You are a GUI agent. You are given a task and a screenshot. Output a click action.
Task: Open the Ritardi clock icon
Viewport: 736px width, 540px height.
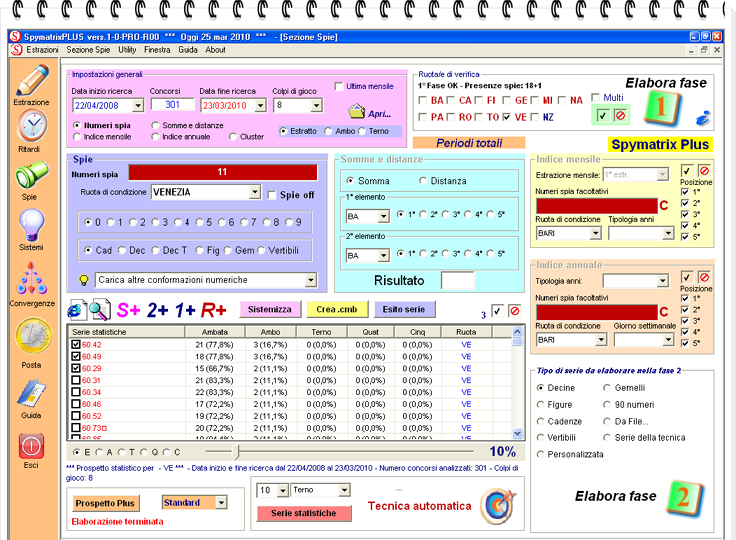tap(32, 125)
